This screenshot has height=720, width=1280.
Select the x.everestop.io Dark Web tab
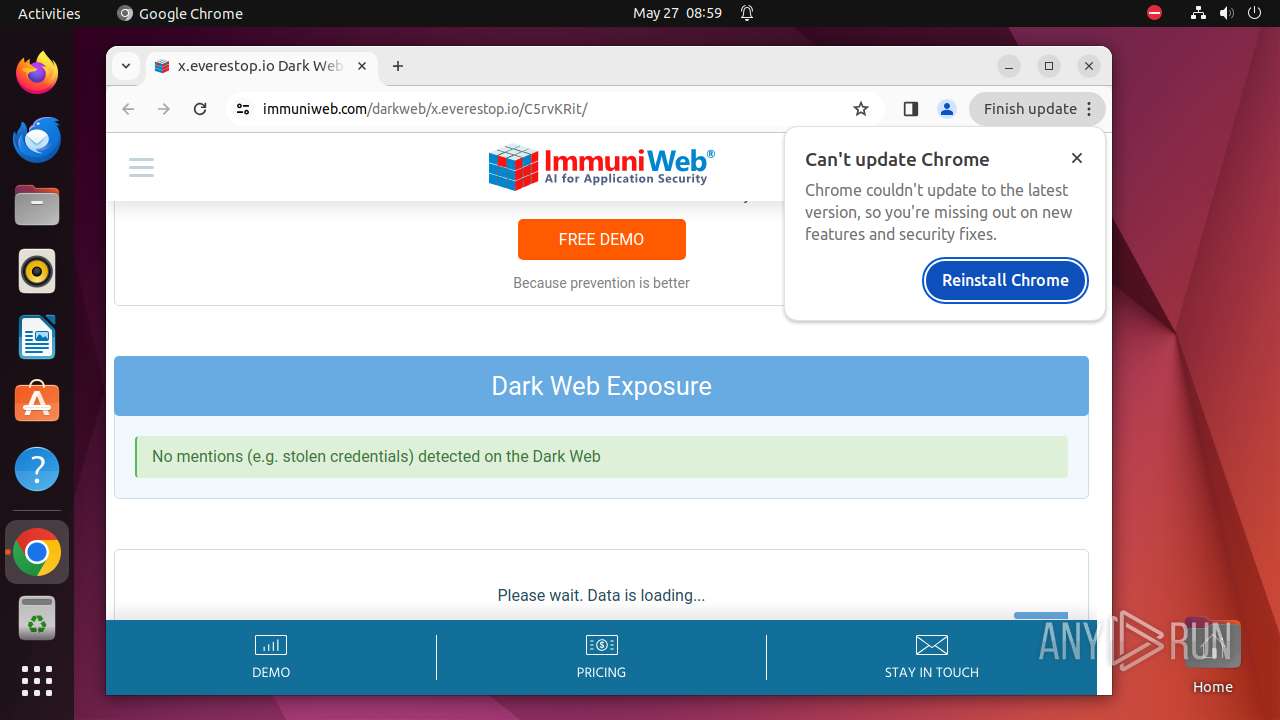pos(260,66)
